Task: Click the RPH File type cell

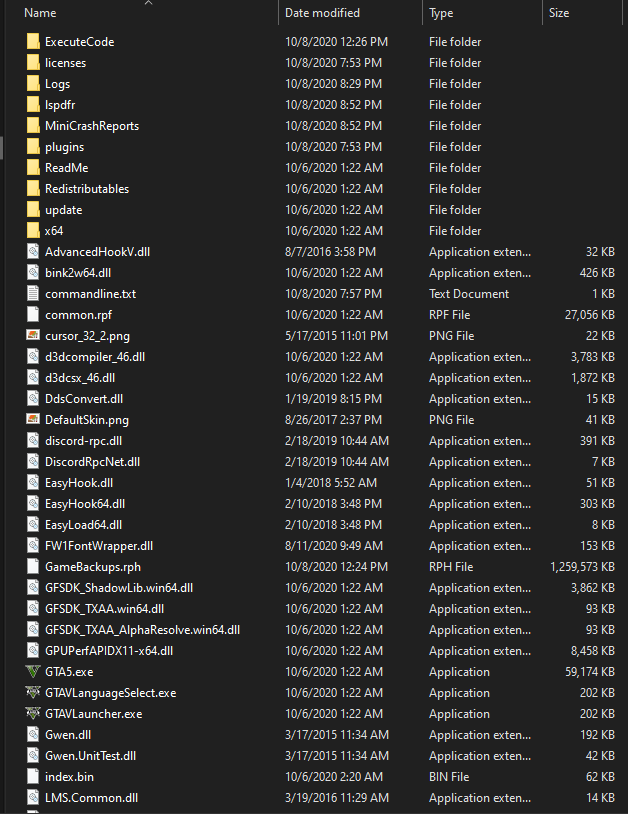Action: [451, 567]
